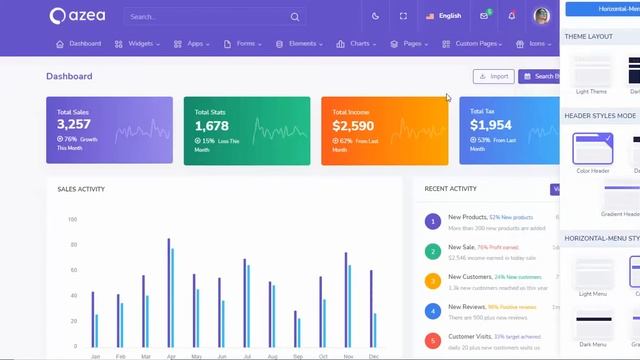The image size is (640, 360).
Task: Open the 76% Profit earned link
Action: click(498, 247)
